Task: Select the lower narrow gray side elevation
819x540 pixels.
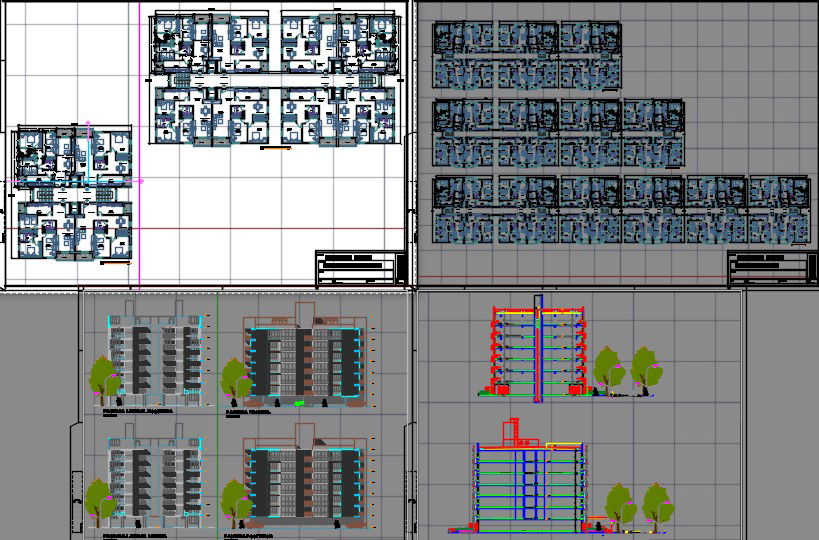Action: (155, 477)
